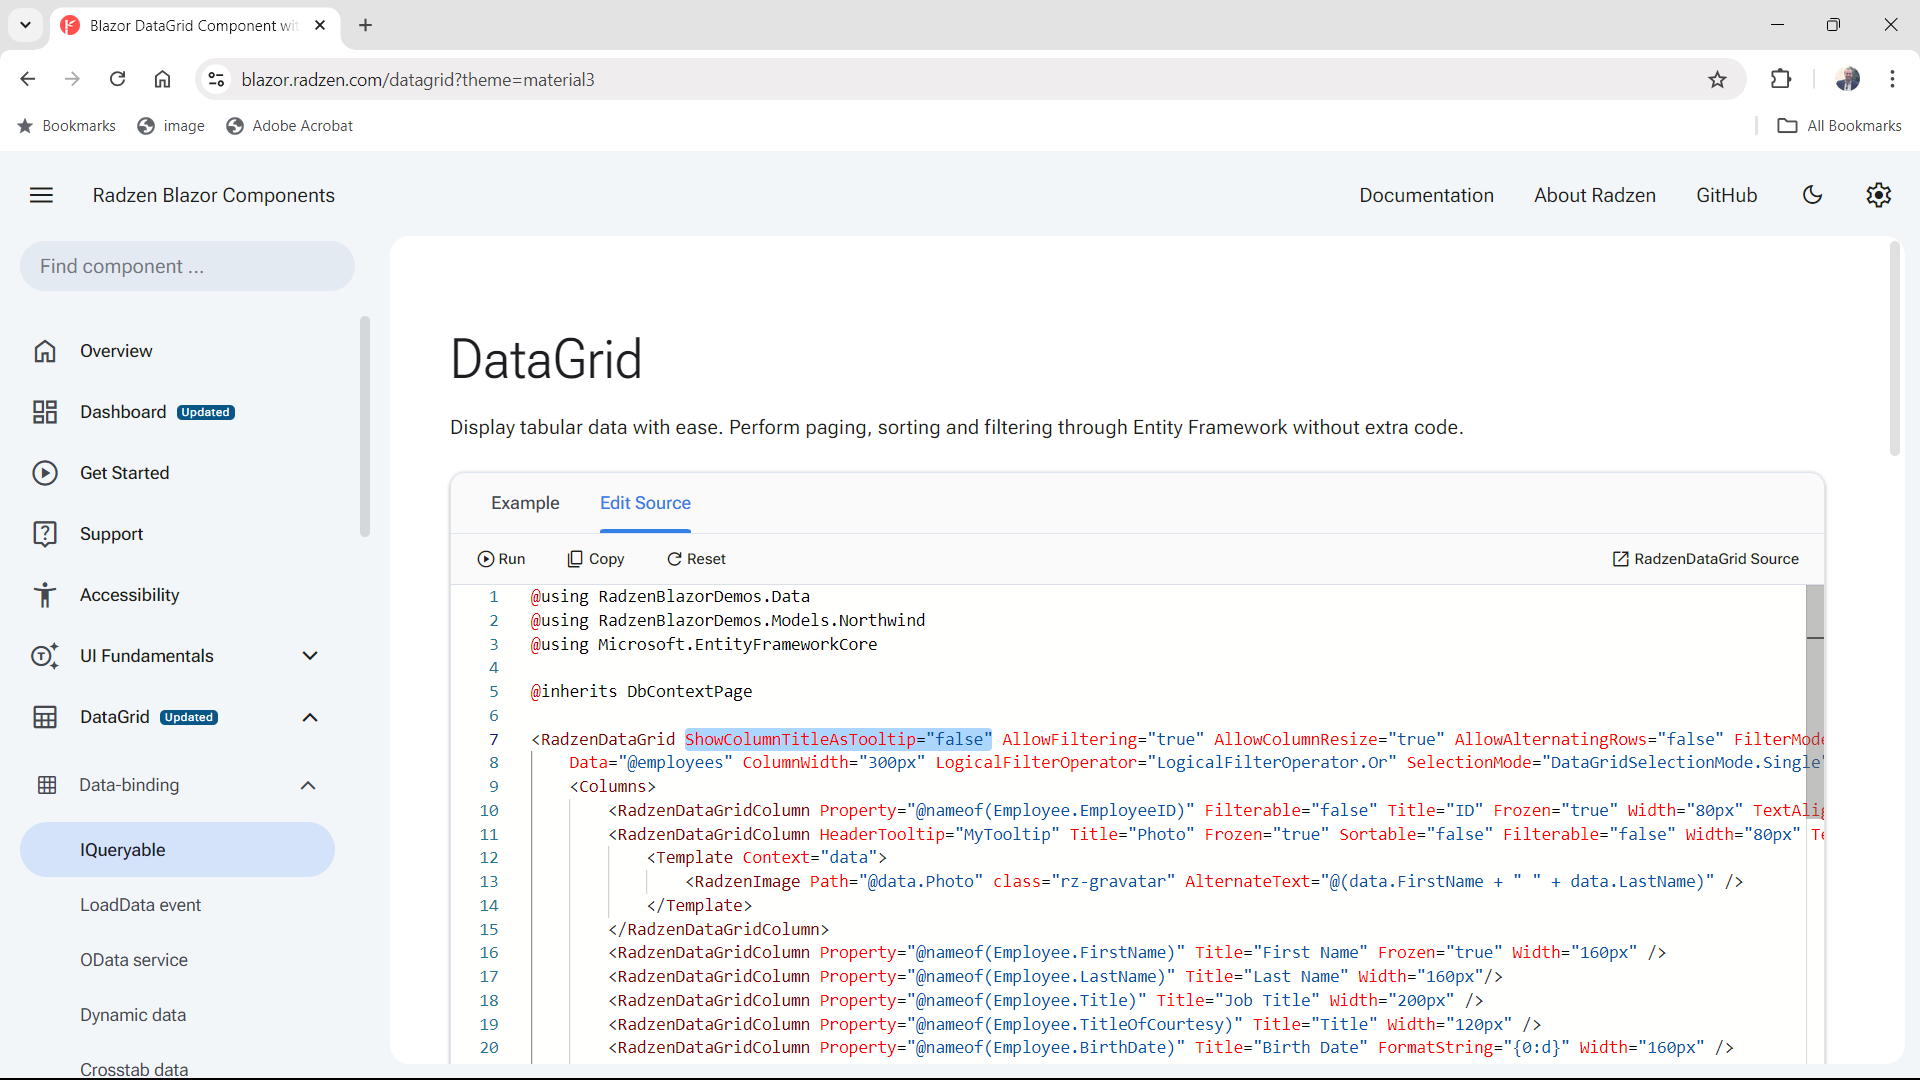Image resolution: width=1920 pixels, height=1080 pixels.
Task: Open the Bookmarks bookmark
Action: coord(67,126)
